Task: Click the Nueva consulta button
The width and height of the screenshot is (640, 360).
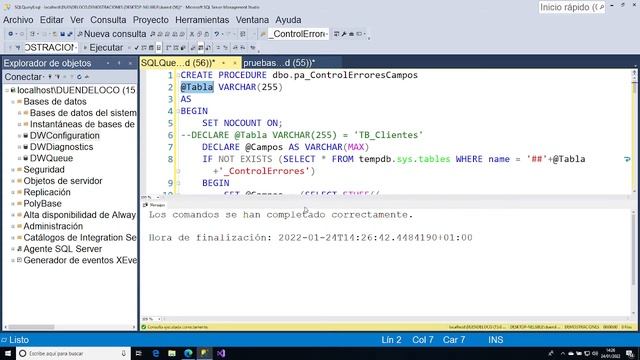Action: (x=111, y=34)
